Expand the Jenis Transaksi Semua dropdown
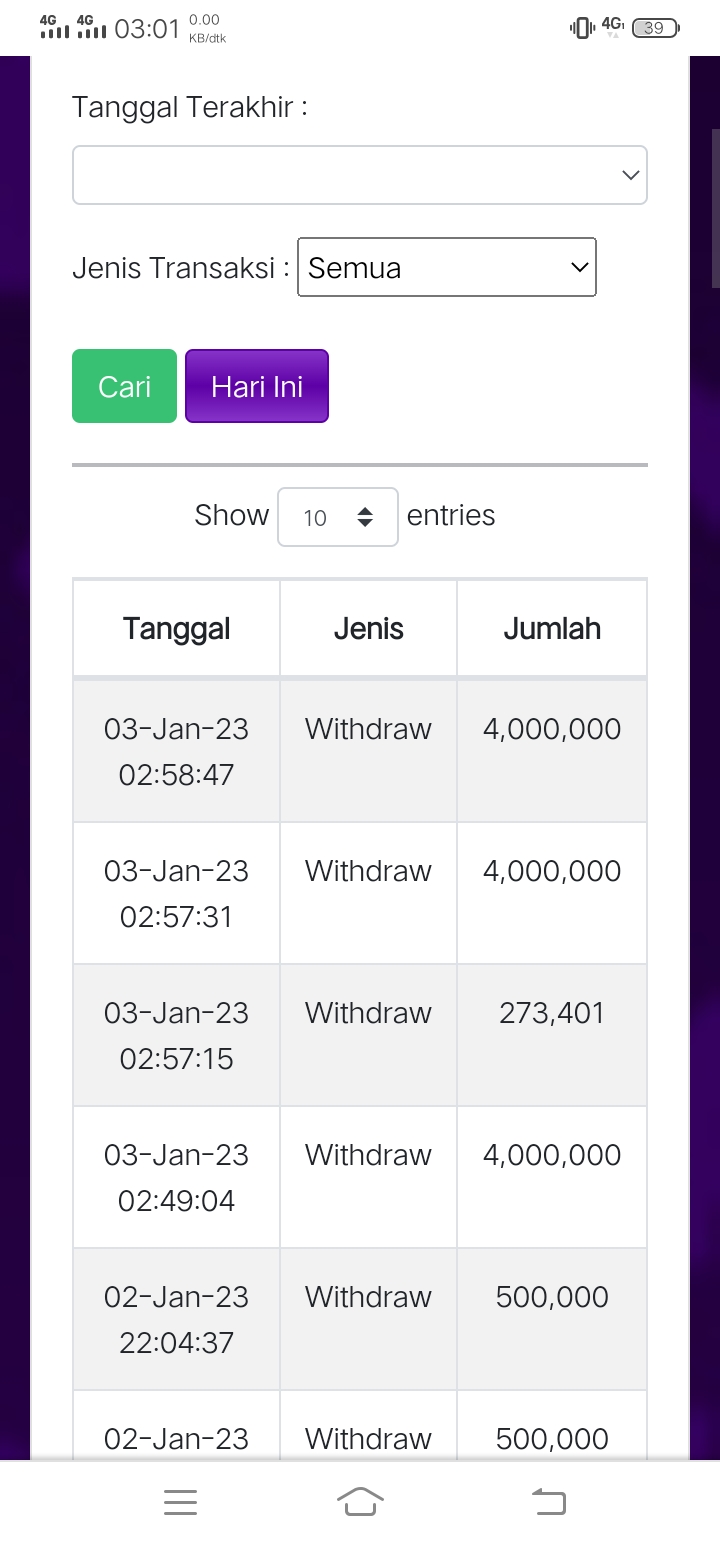Screen dimensions: 720x1544 point(447,267)
